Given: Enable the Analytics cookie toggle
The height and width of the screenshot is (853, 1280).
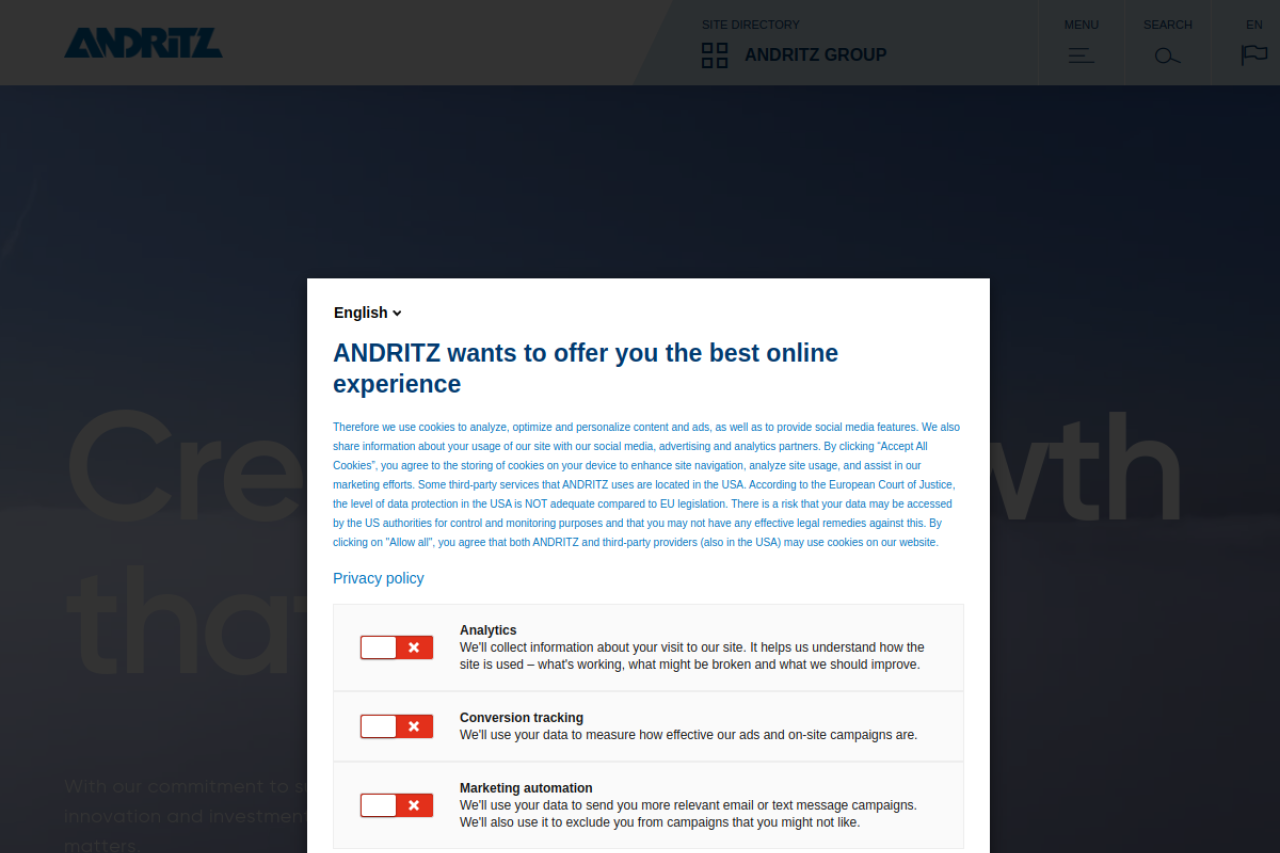Looking at the screenshot, I should click(x=396, y=648).
